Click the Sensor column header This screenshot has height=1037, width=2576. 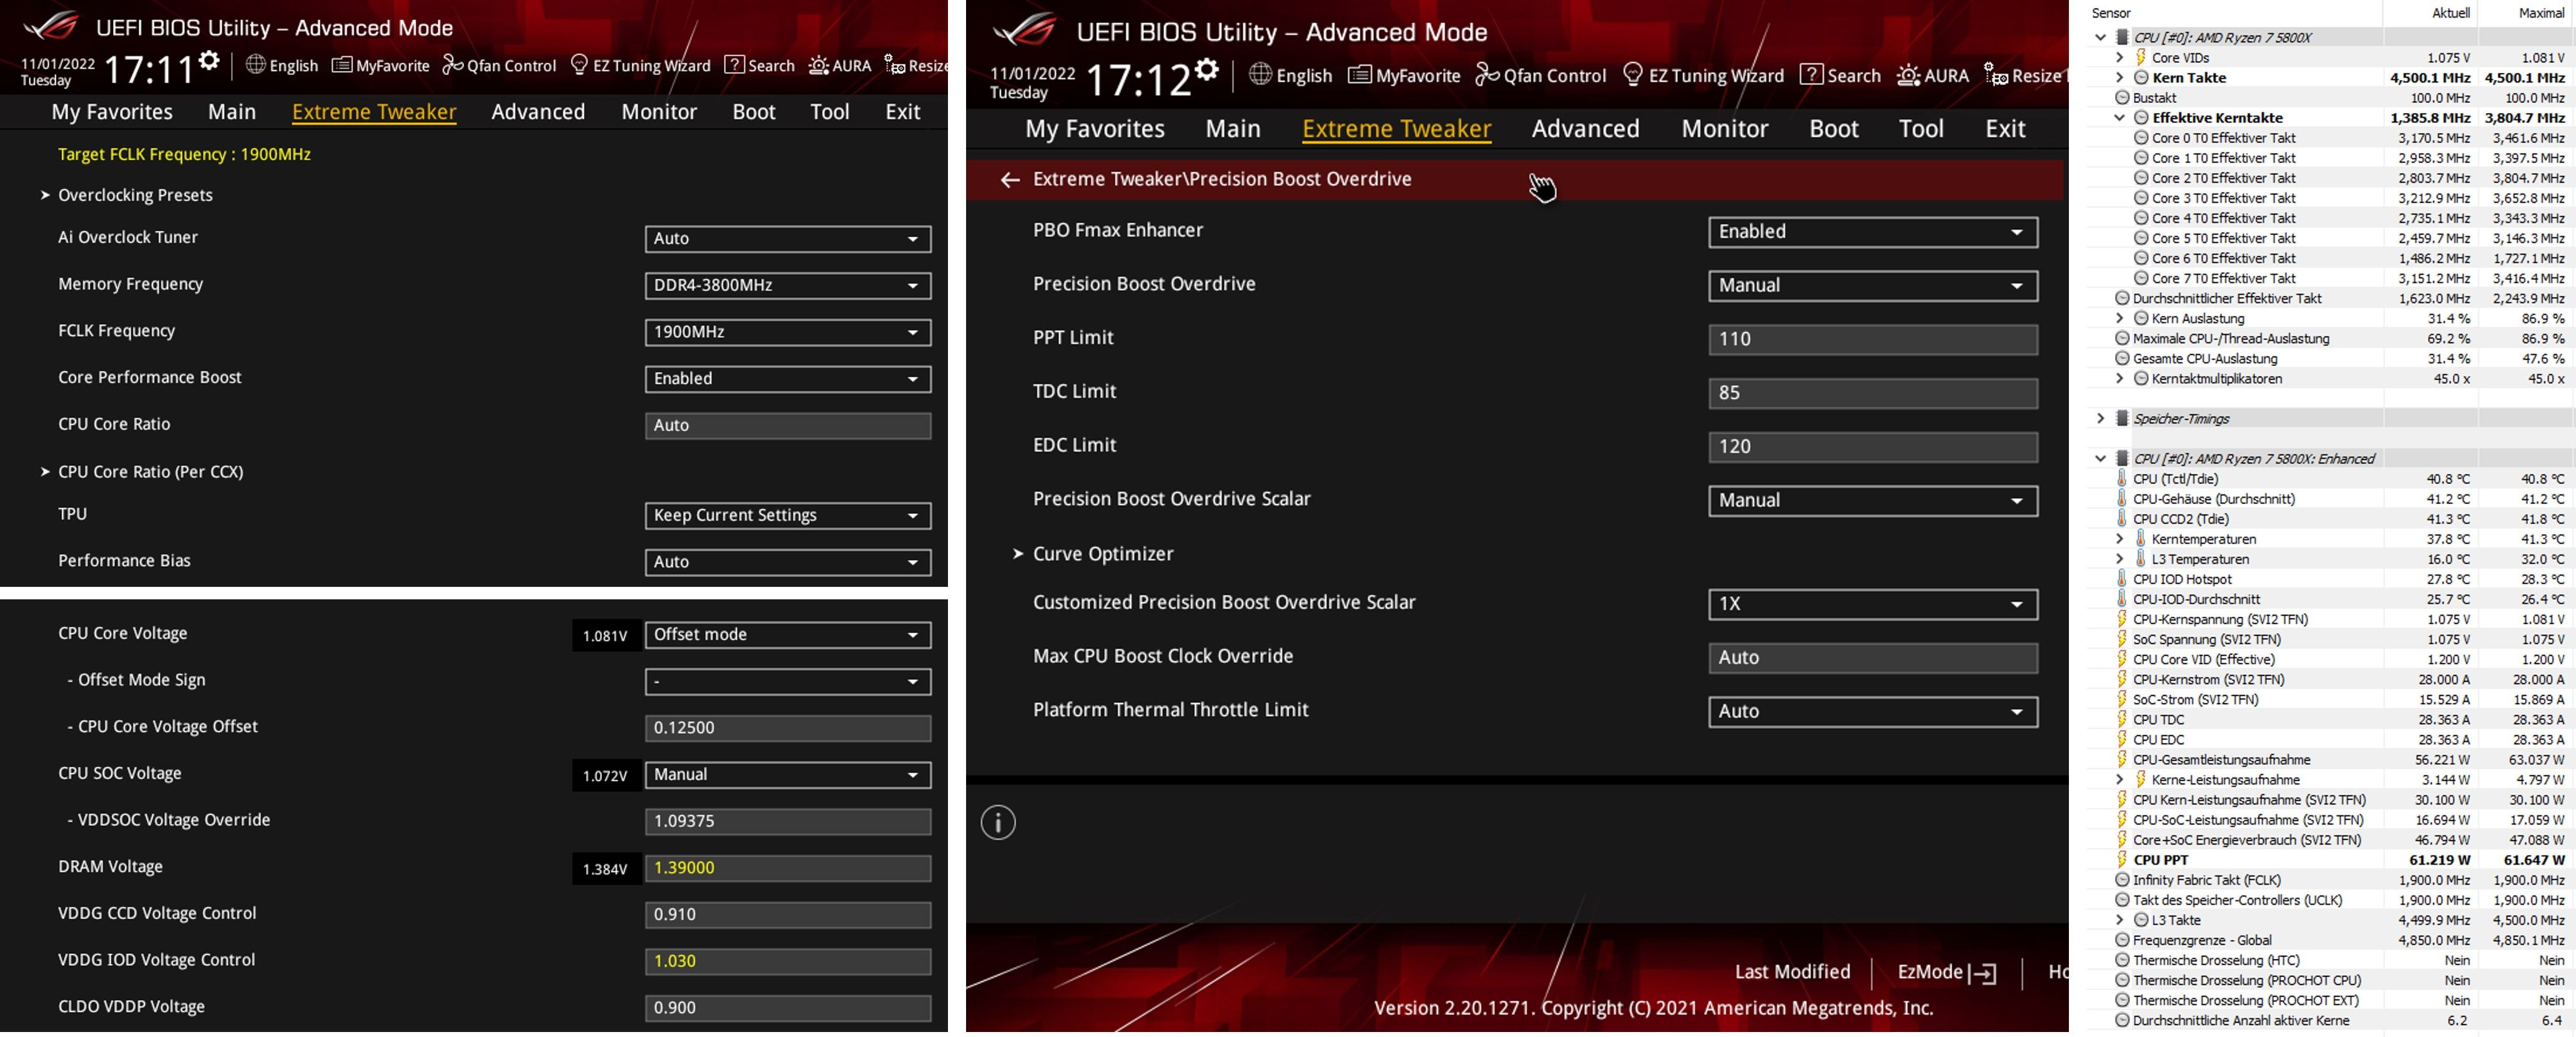tap(2111, 13)
